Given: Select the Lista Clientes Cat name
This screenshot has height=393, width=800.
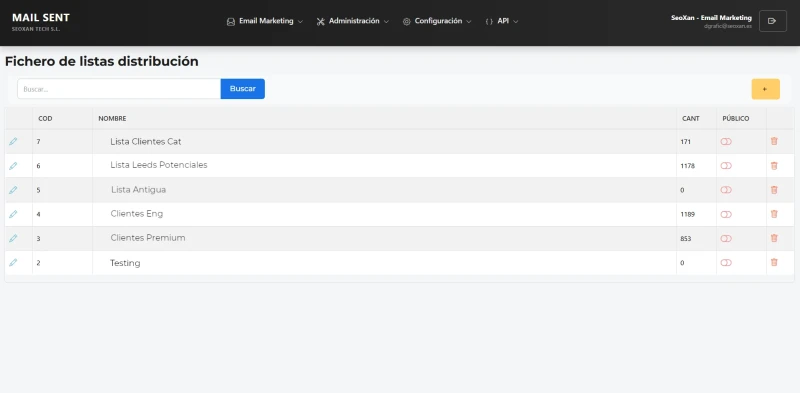Looking at the screenshot, I should tap(146, 141).
